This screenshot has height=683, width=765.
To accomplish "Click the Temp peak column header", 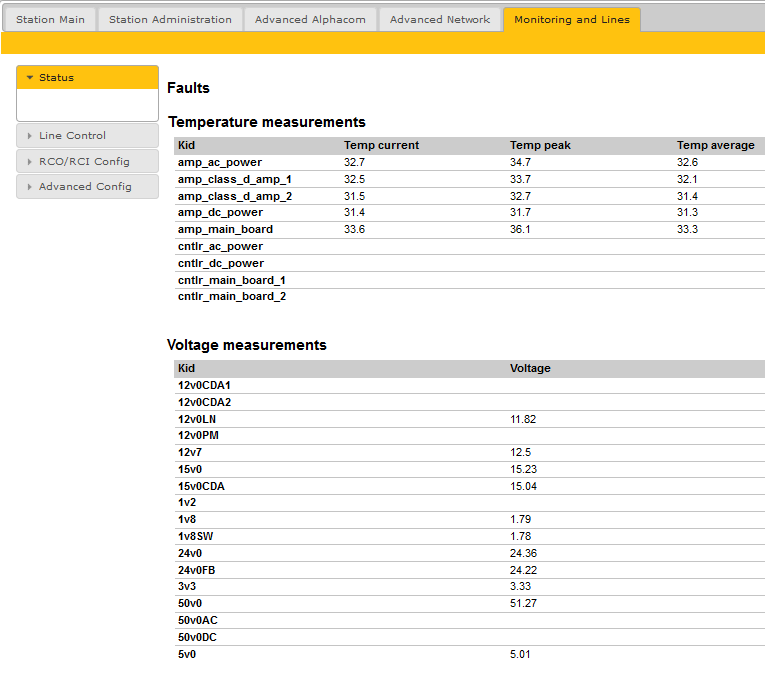I will point(540,145).
